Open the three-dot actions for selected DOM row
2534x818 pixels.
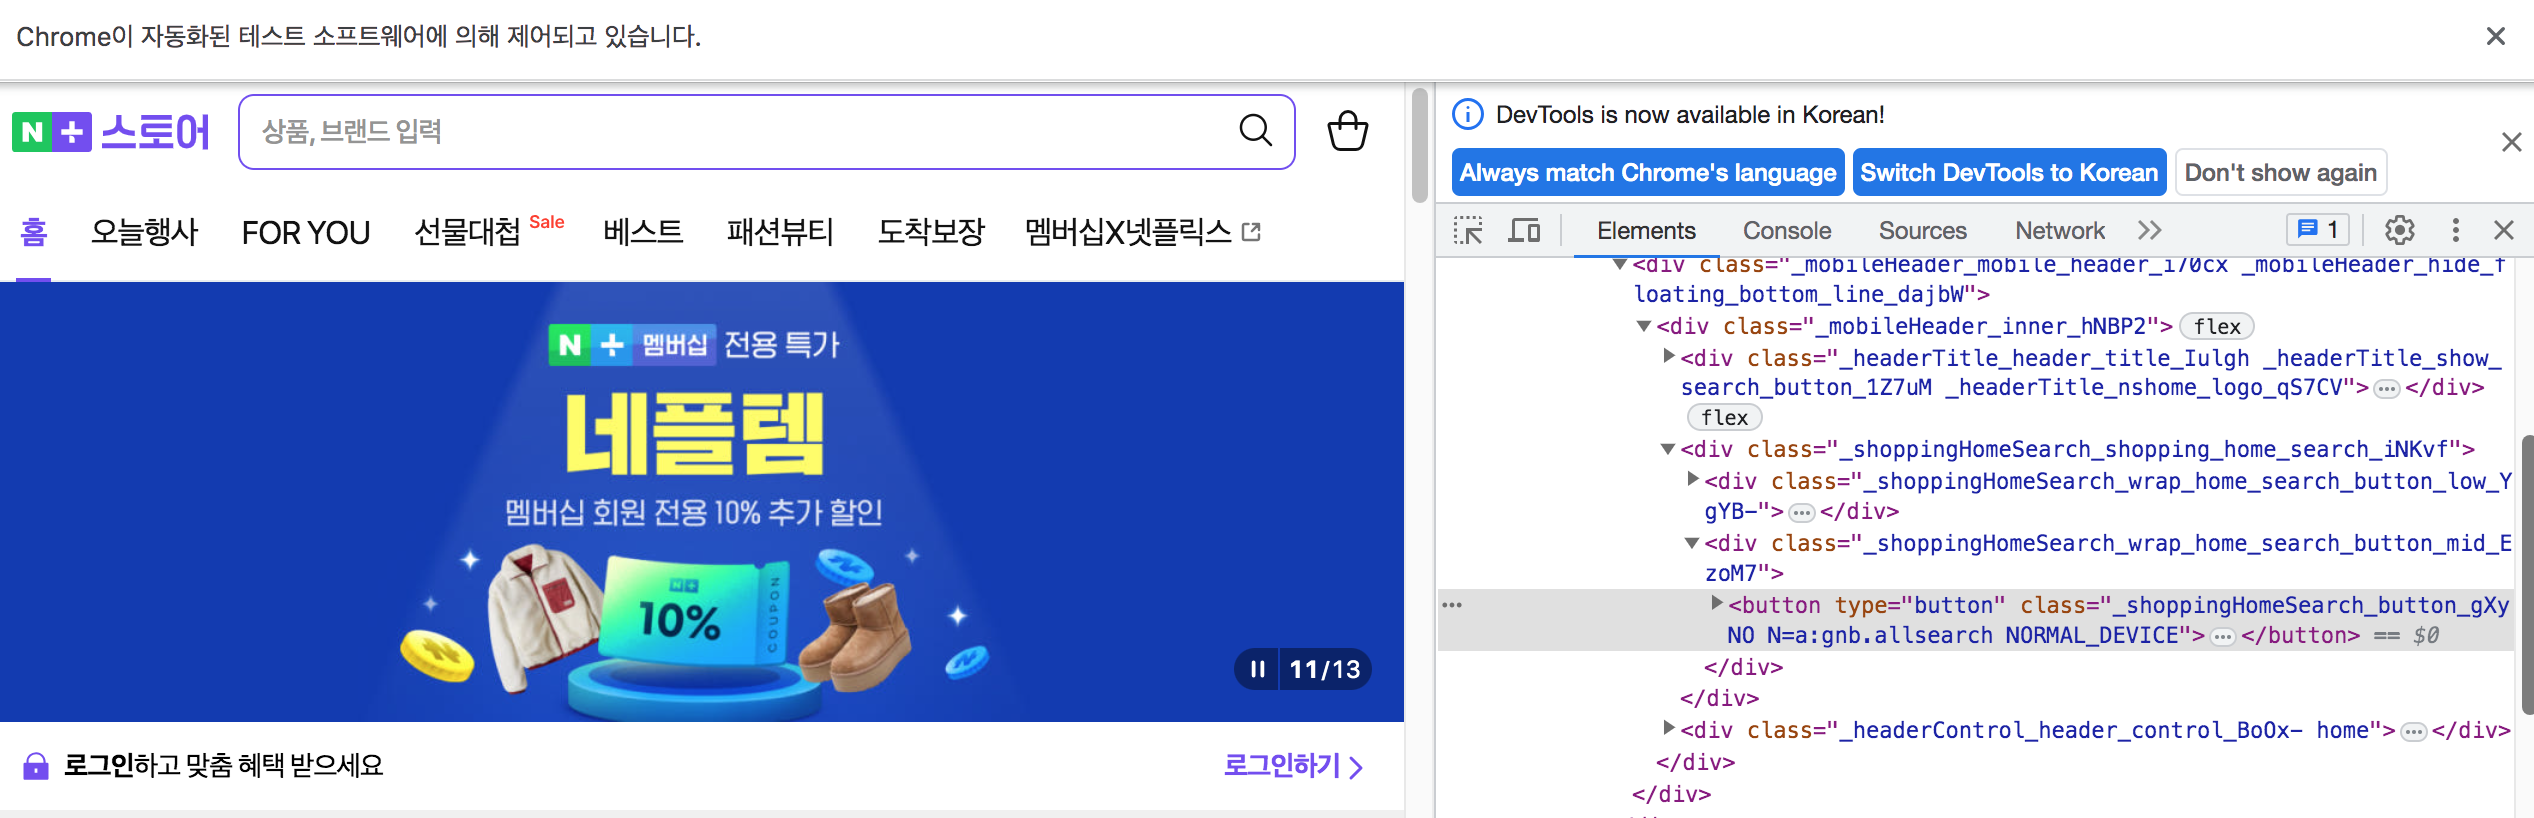click(x=1452, y=605)
